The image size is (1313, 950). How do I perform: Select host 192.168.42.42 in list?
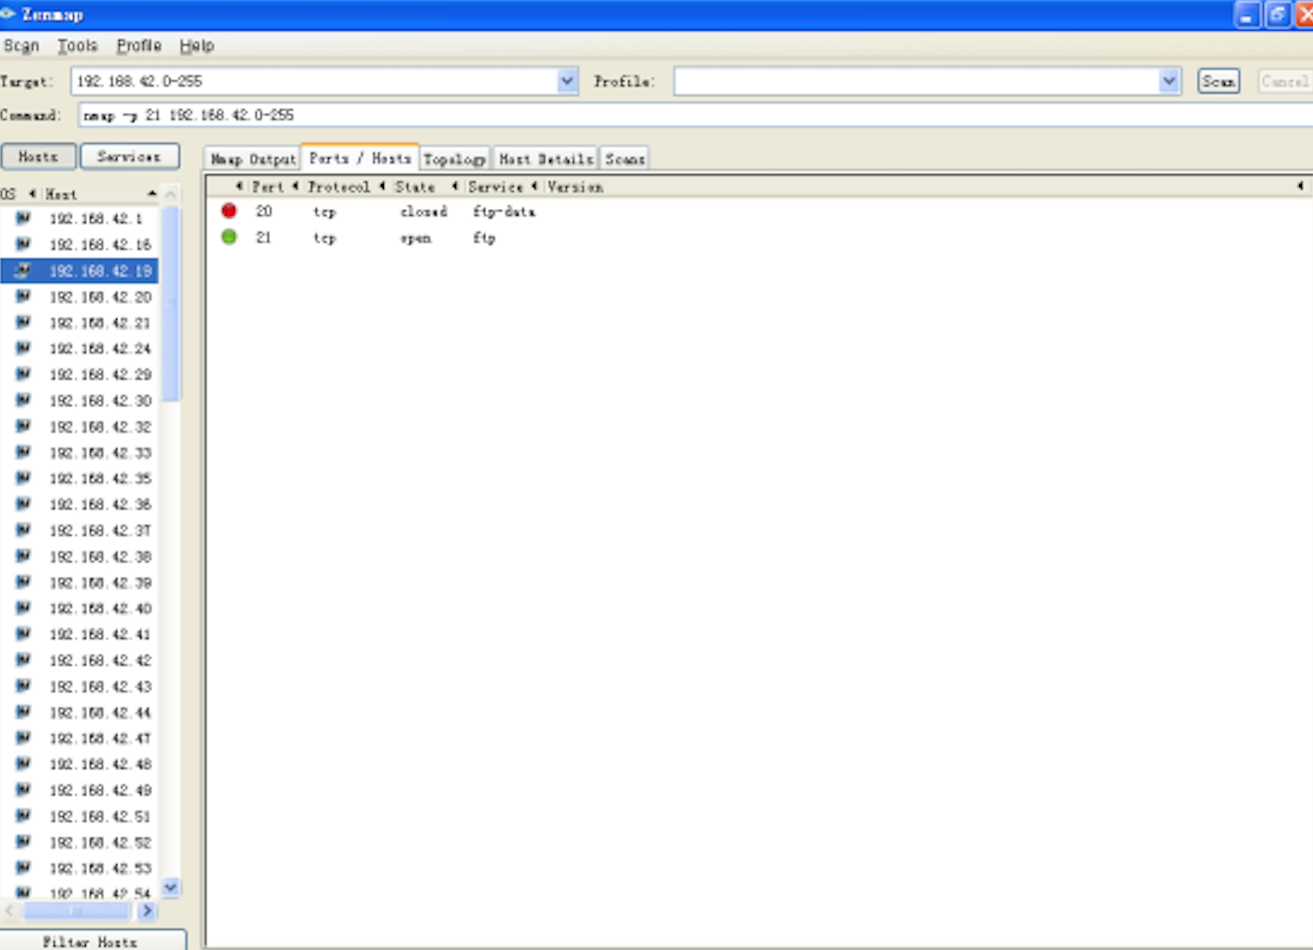tap(101, 660)
